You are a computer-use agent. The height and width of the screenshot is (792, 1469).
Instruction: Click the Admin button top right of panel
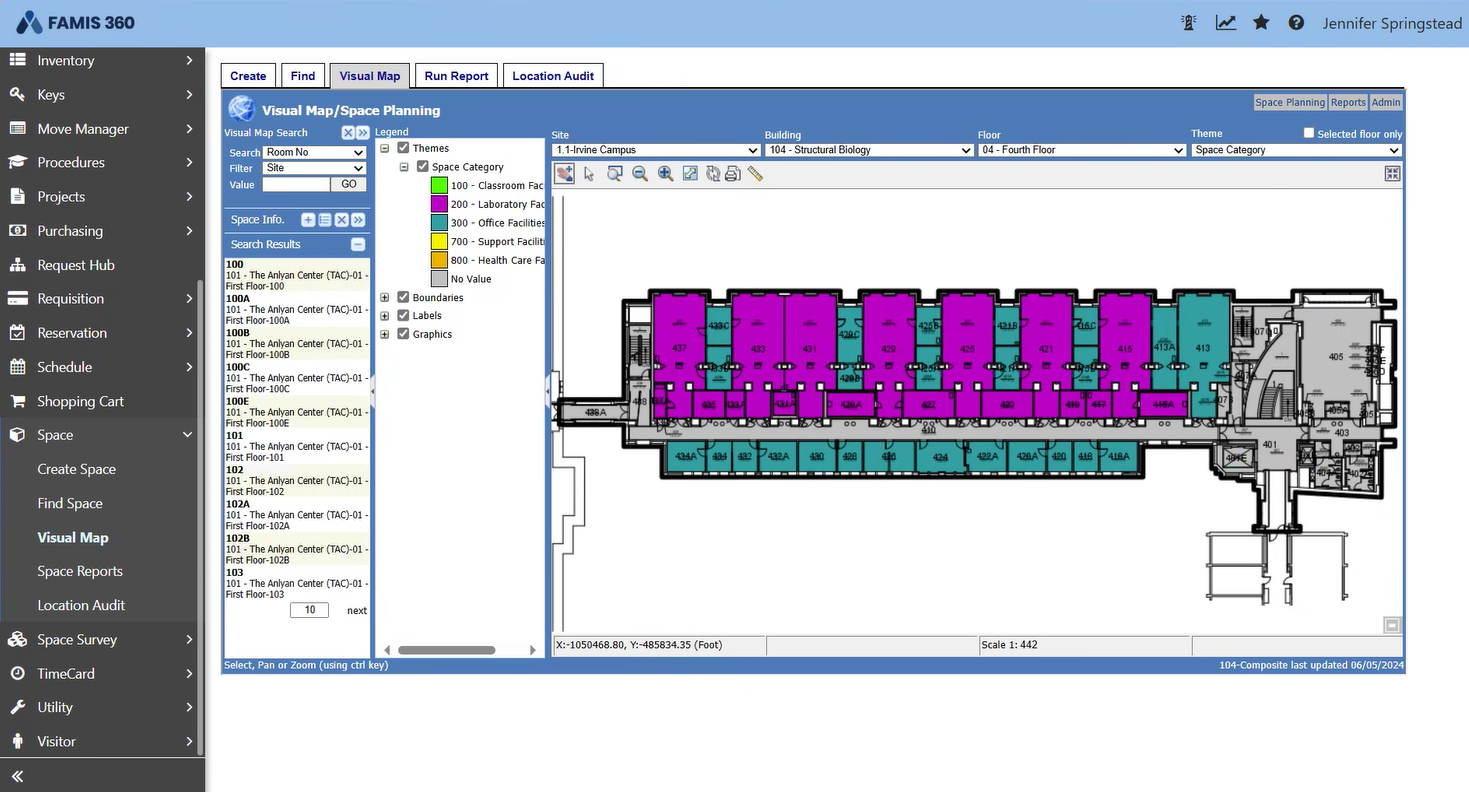point(1386,102)
